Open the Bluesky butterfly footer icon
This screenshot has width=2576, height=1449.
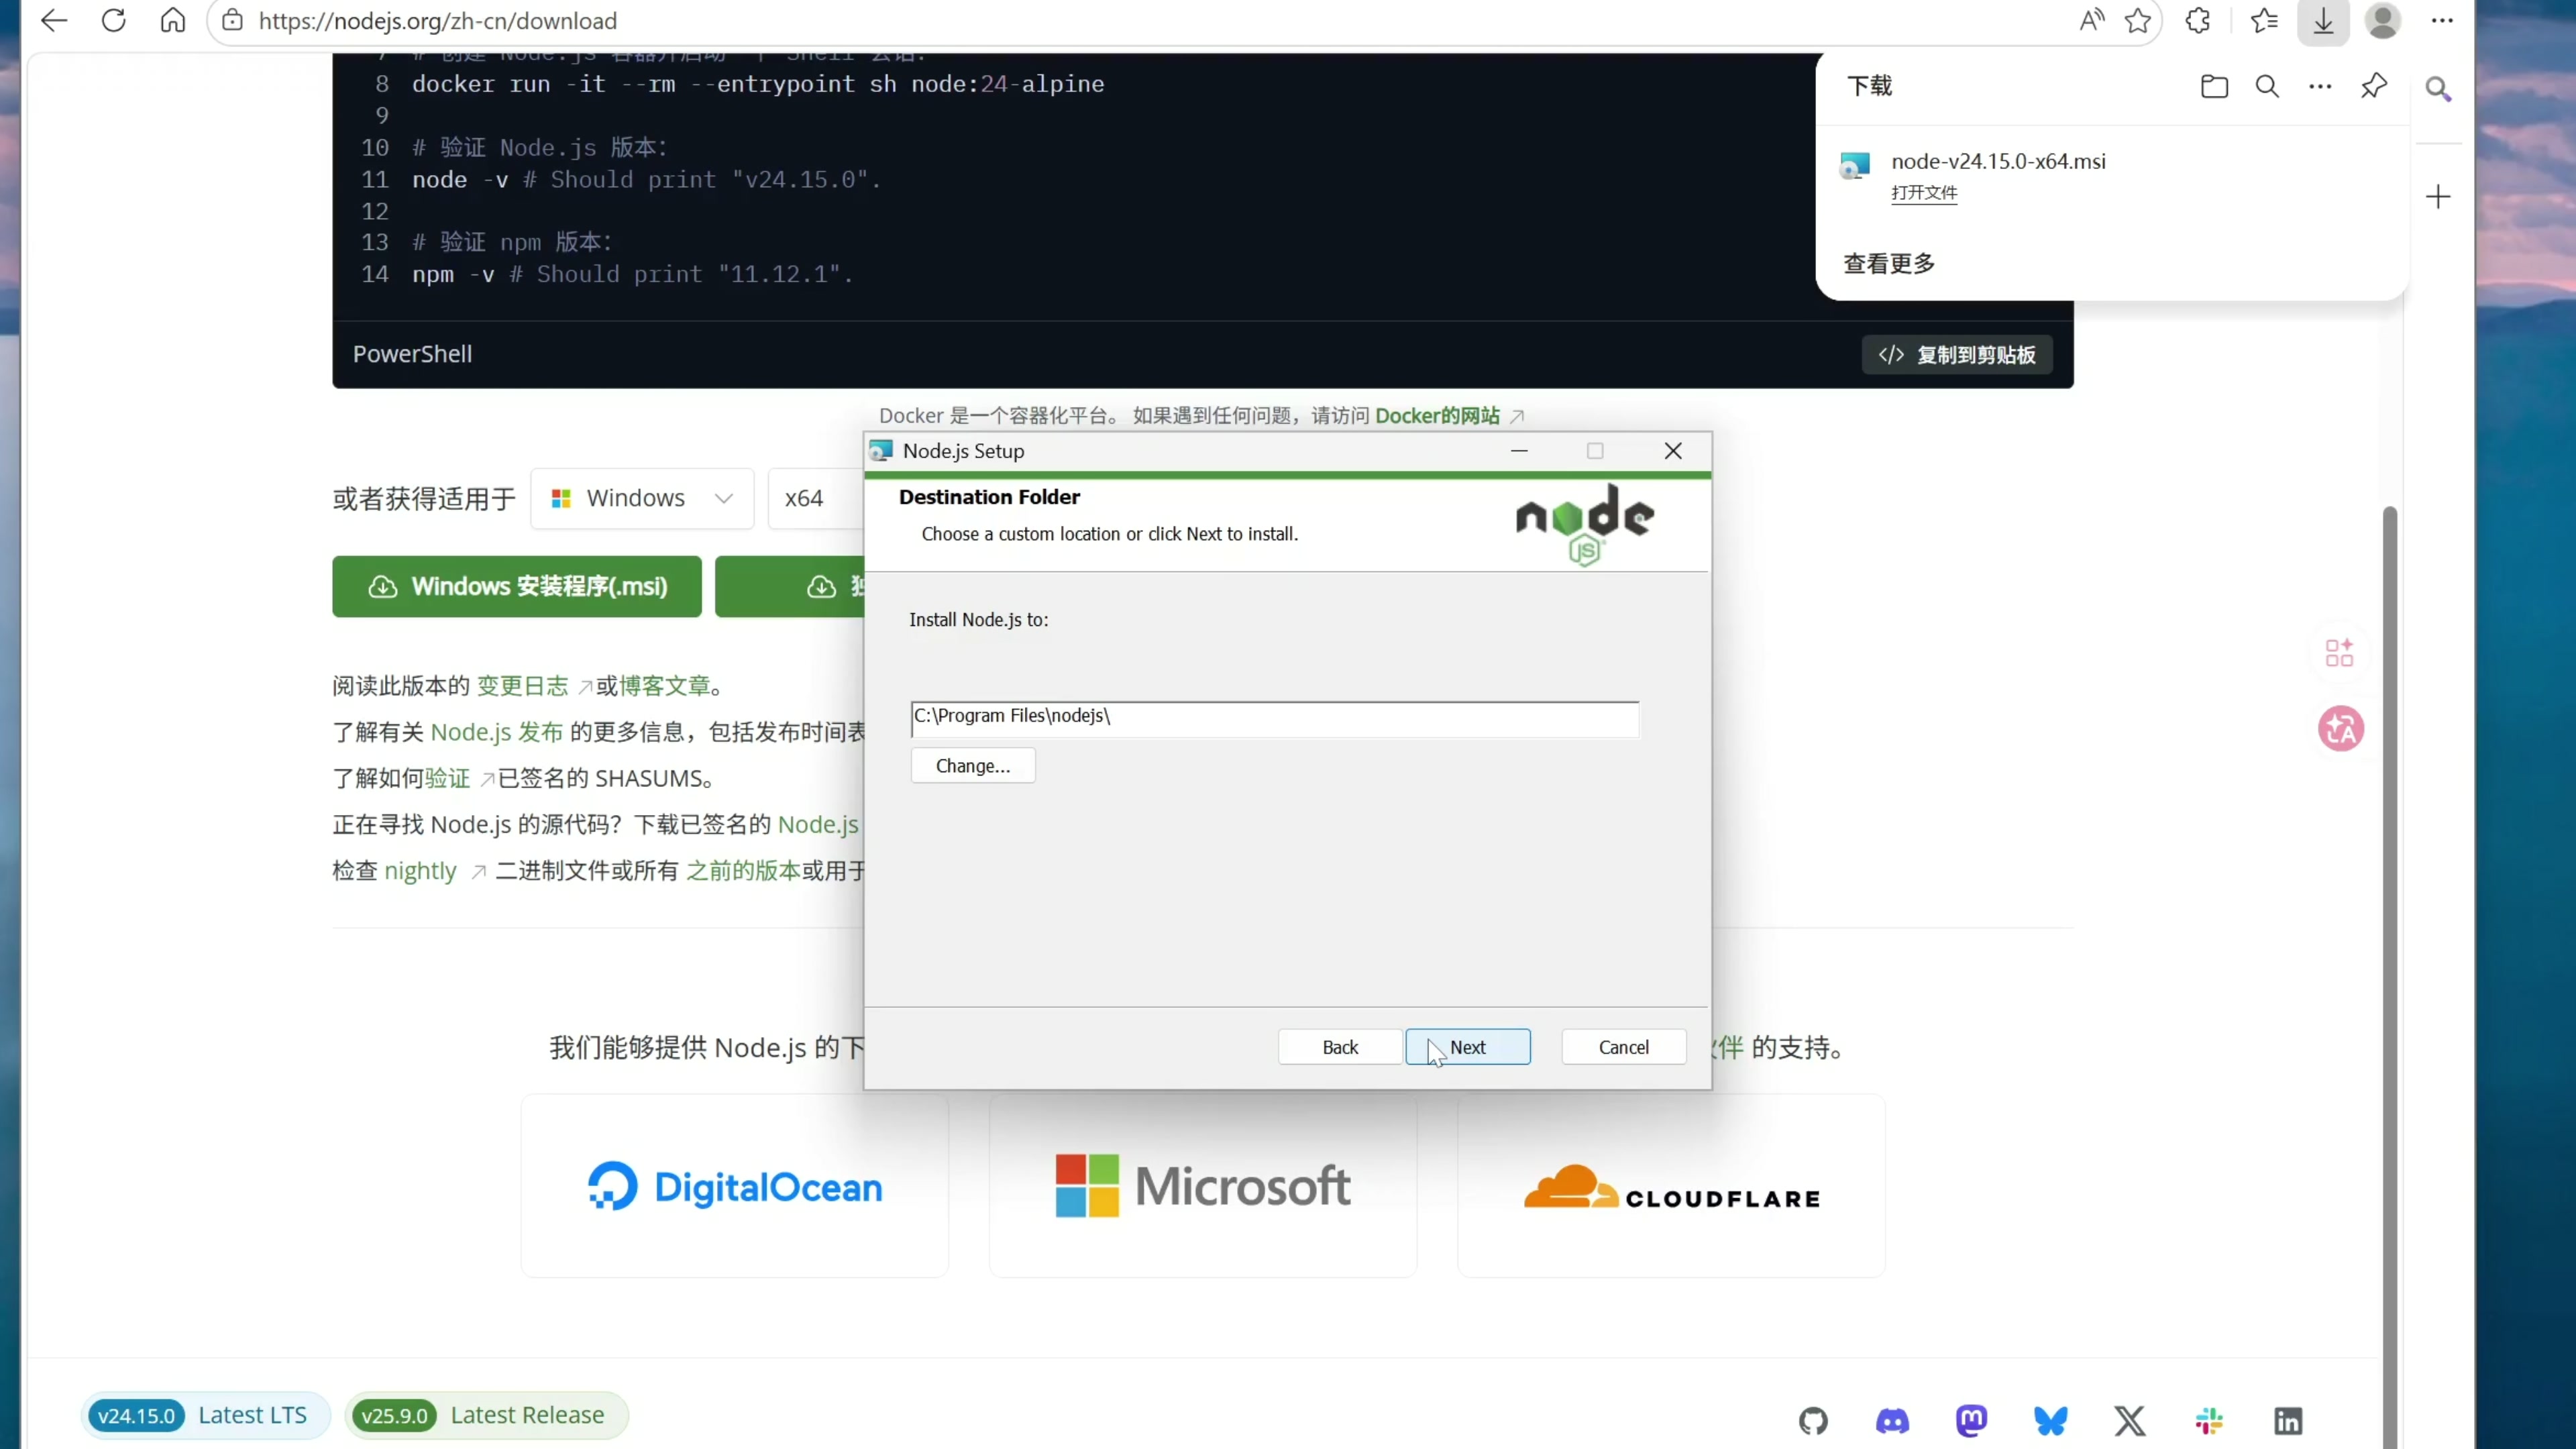pyautogui.click(x=2050, y=1421)
